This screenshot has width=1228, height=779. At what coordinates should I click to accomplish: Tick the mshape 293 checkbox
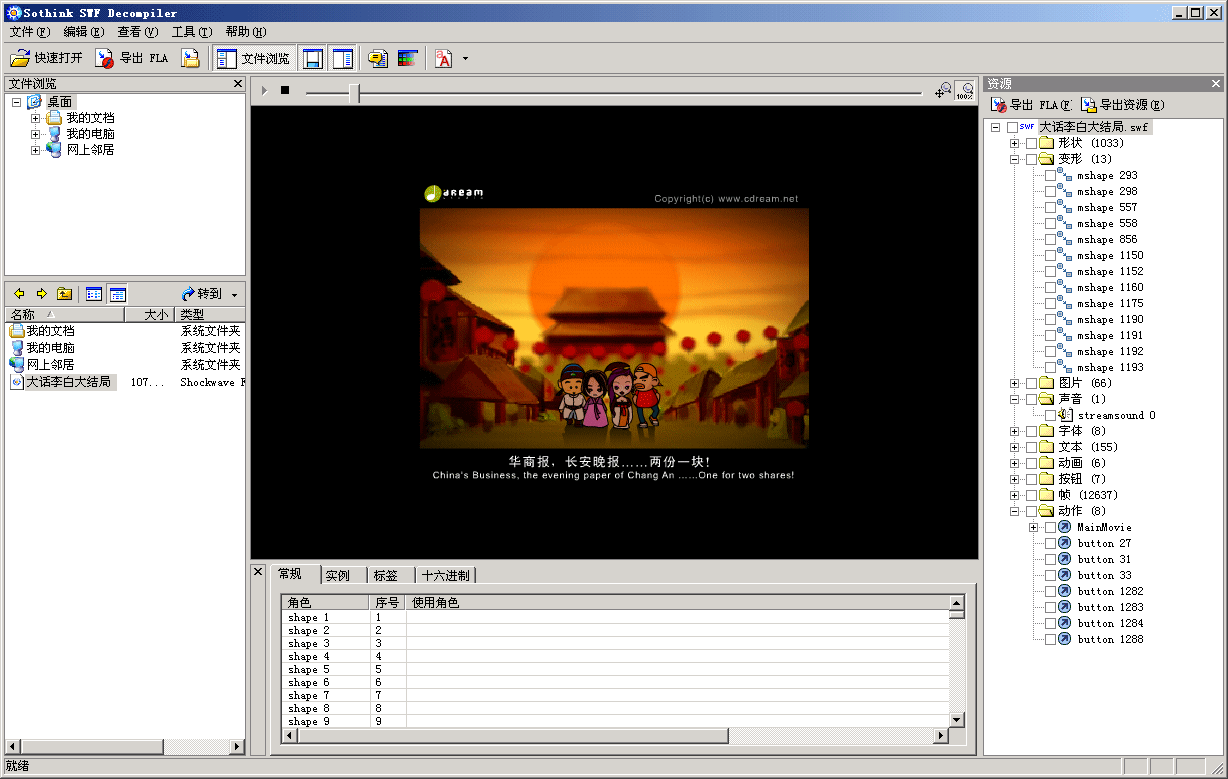tap(1050, 175)
